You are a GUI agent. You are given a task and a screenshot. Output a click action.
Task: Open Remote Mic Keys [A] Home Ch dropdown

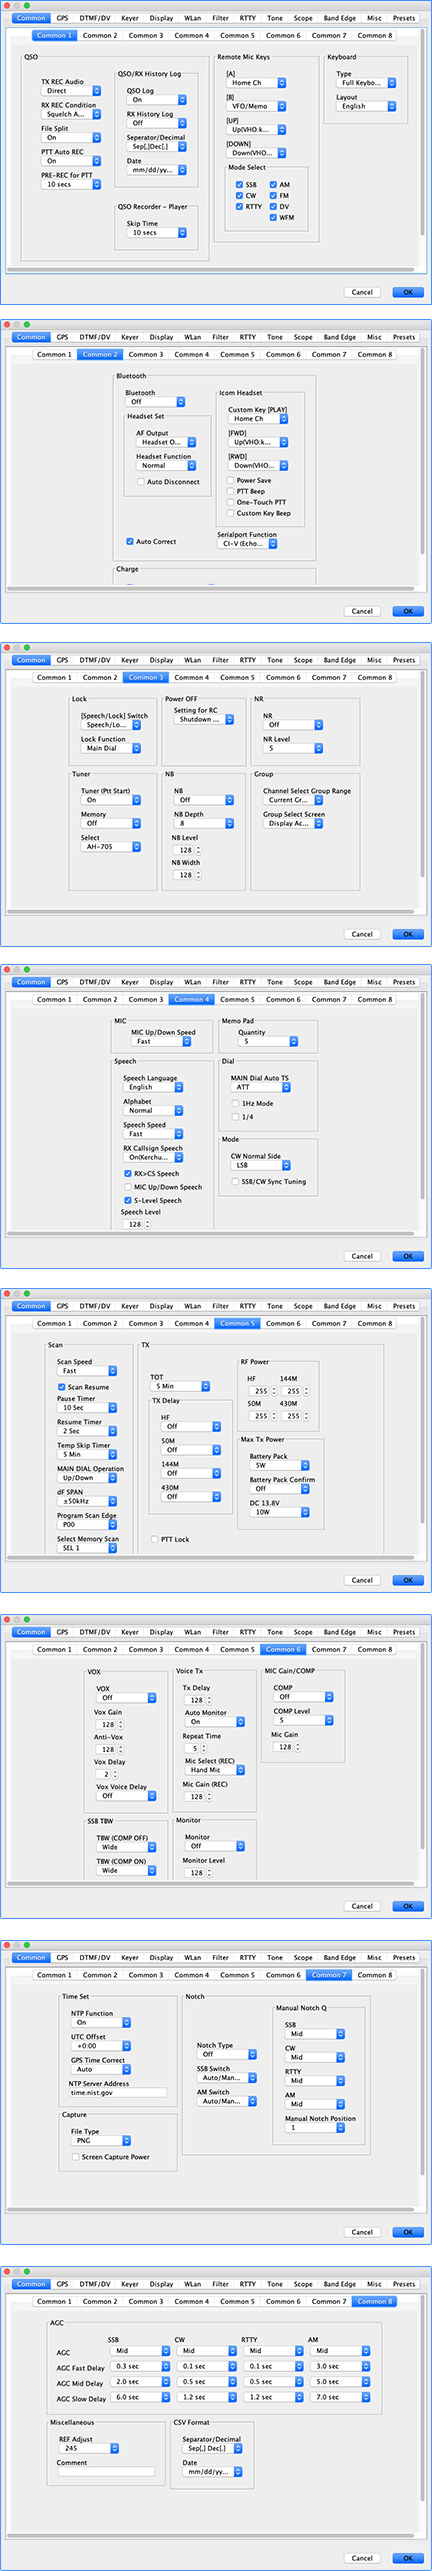click(257, 83)
